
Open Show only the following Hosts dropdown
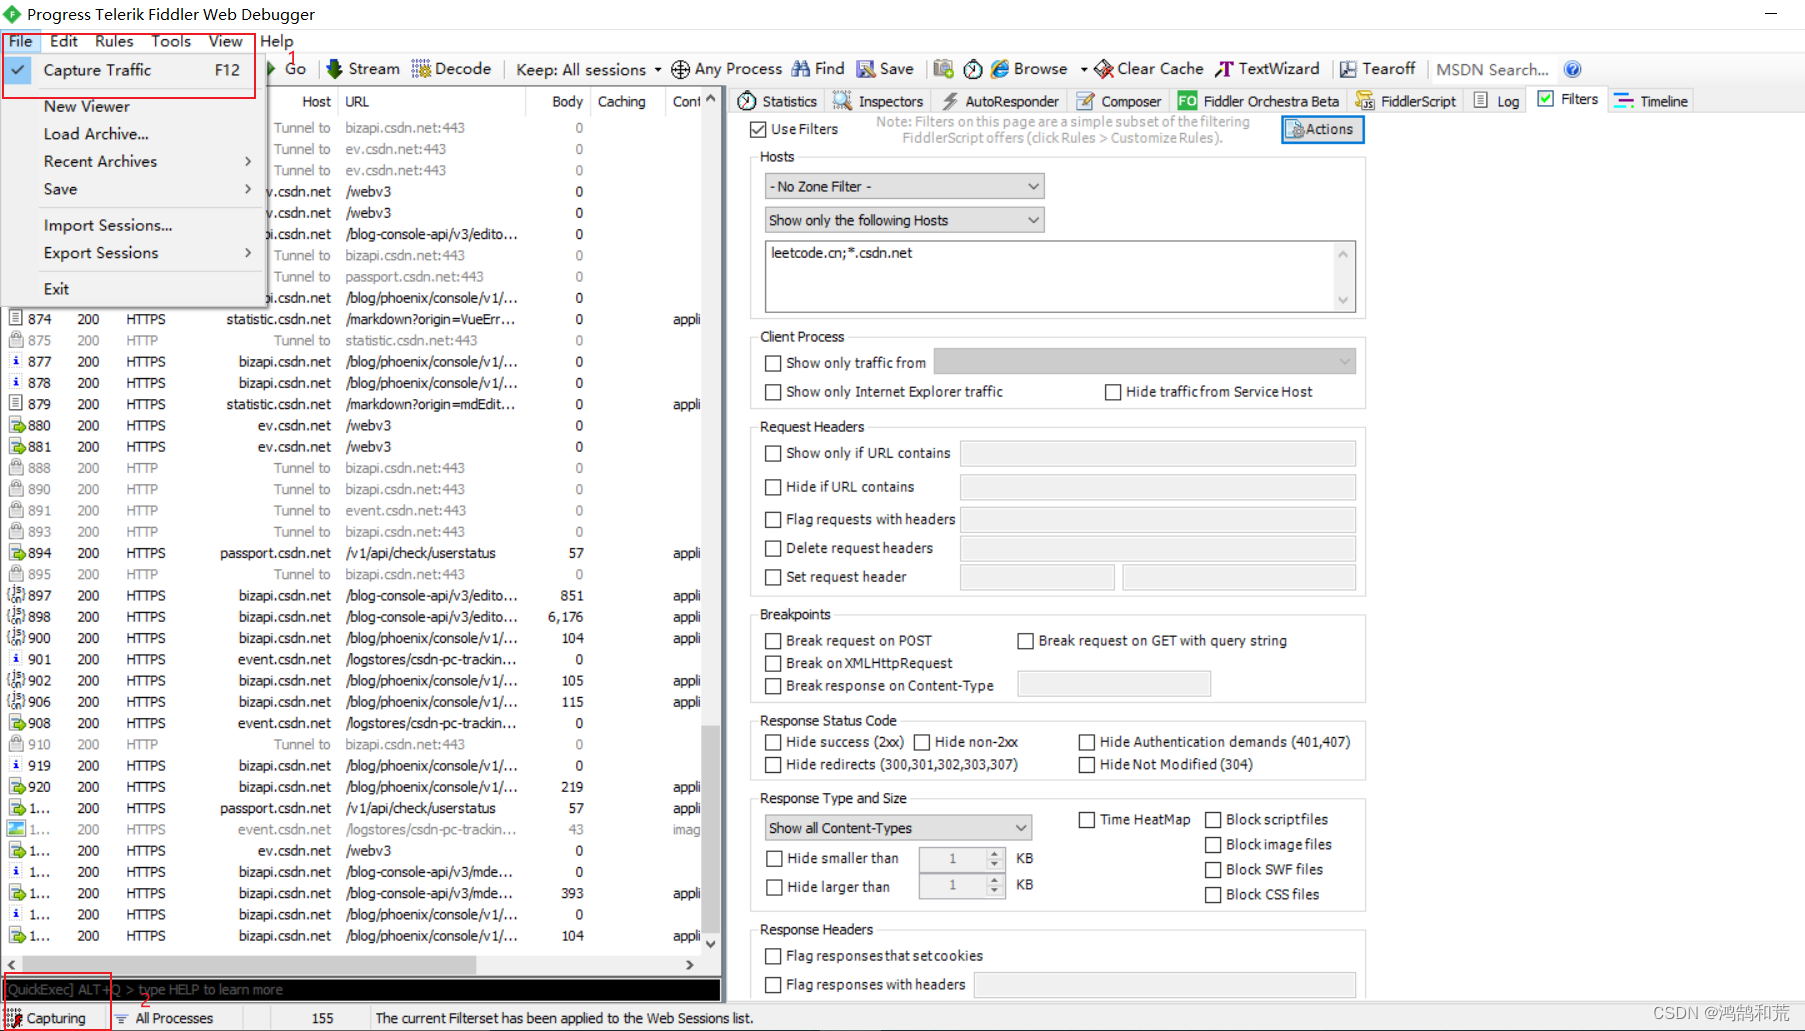pyautogui.click(x=904, y=220)
